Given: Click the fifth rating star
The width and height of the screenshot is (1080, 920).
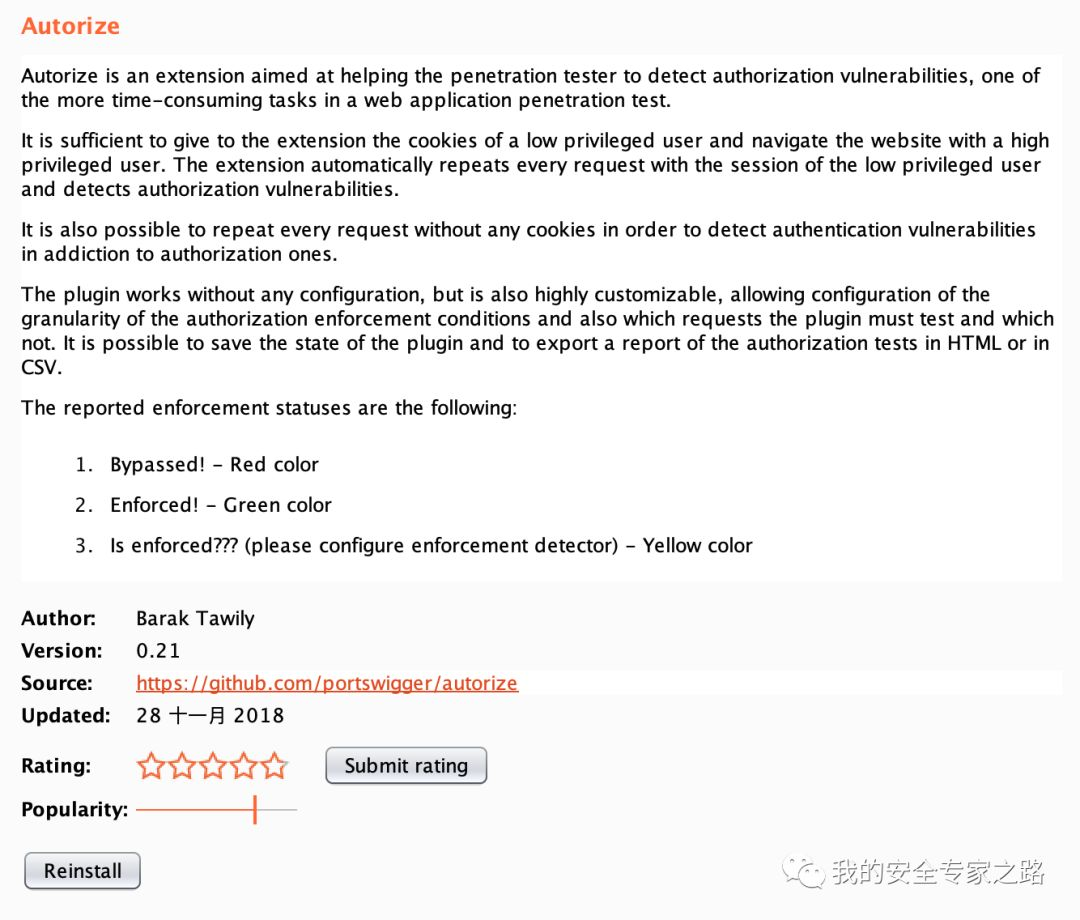Looking at the screenshot, I should click(274, 766).
